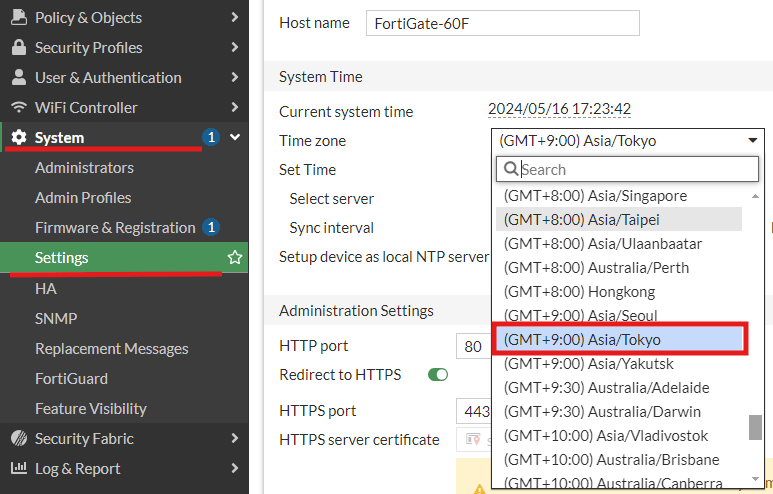Click the System notification badge
The height and width of the screenshot is (494, 773).
click(211, 137)
